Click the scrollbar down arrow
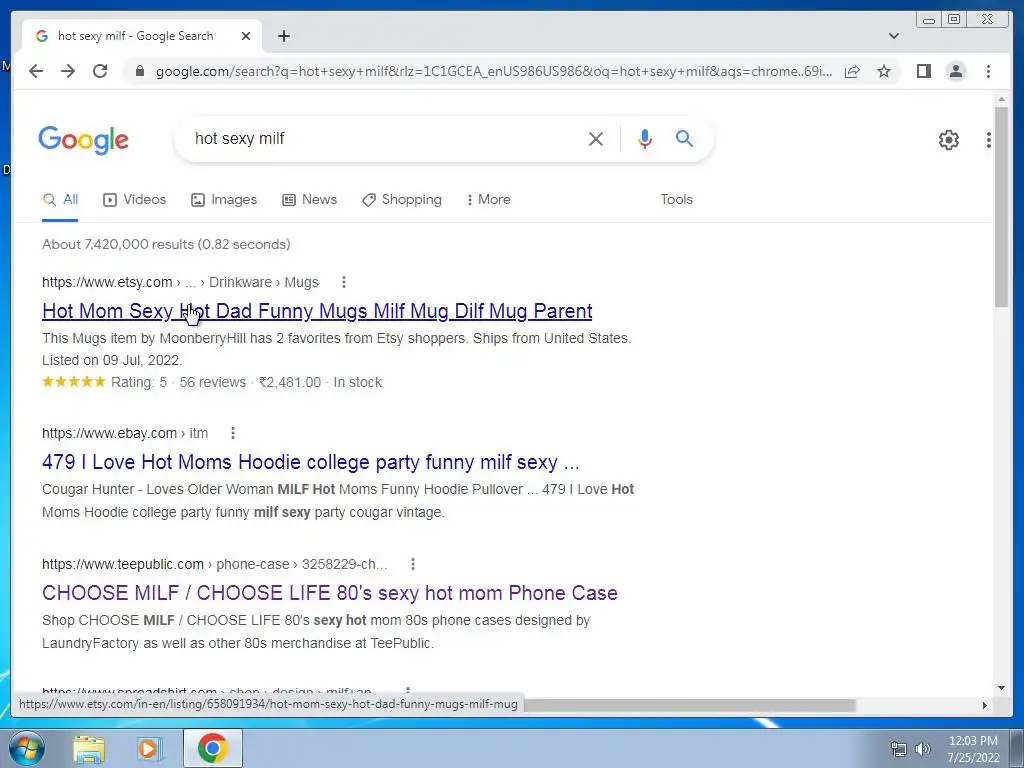This screenshot has width=1024, height=768. (x=1002, y=688)
